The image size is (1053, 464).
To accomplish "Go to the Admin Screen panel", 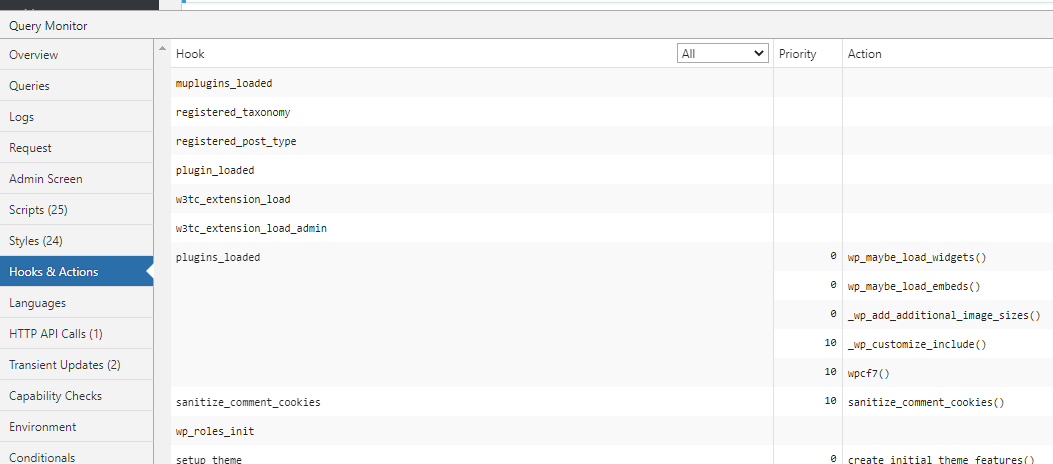I will pos(77,179).
